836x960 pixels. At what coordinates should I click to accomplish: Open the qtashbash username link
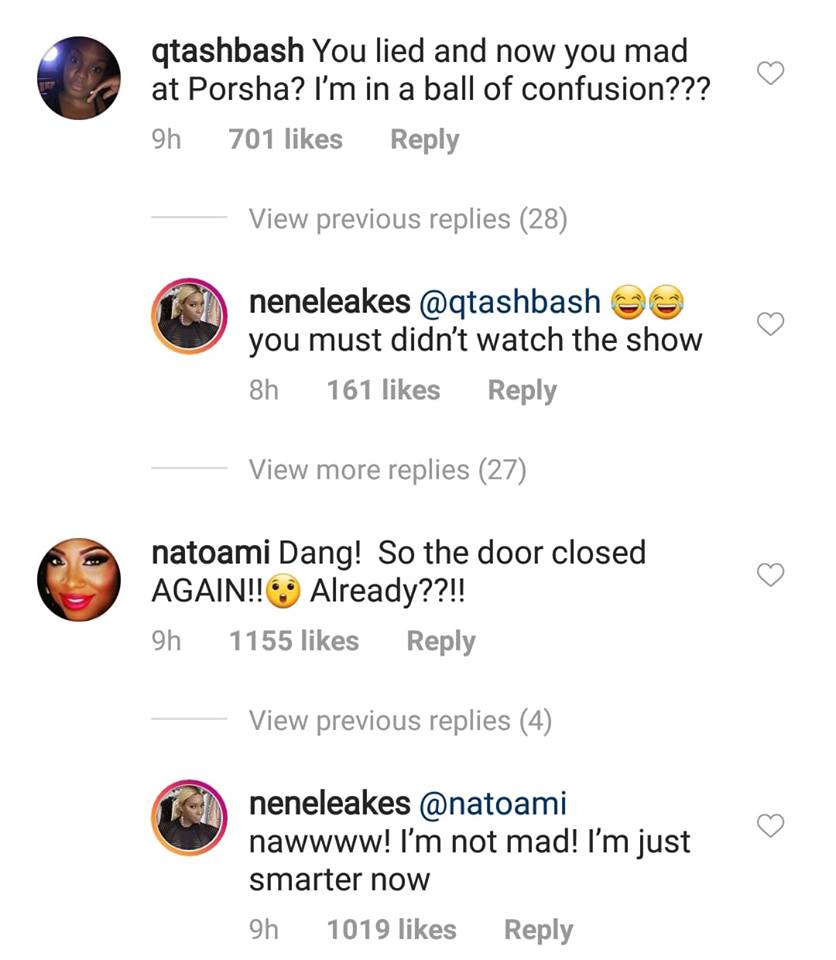pos(227,50)
